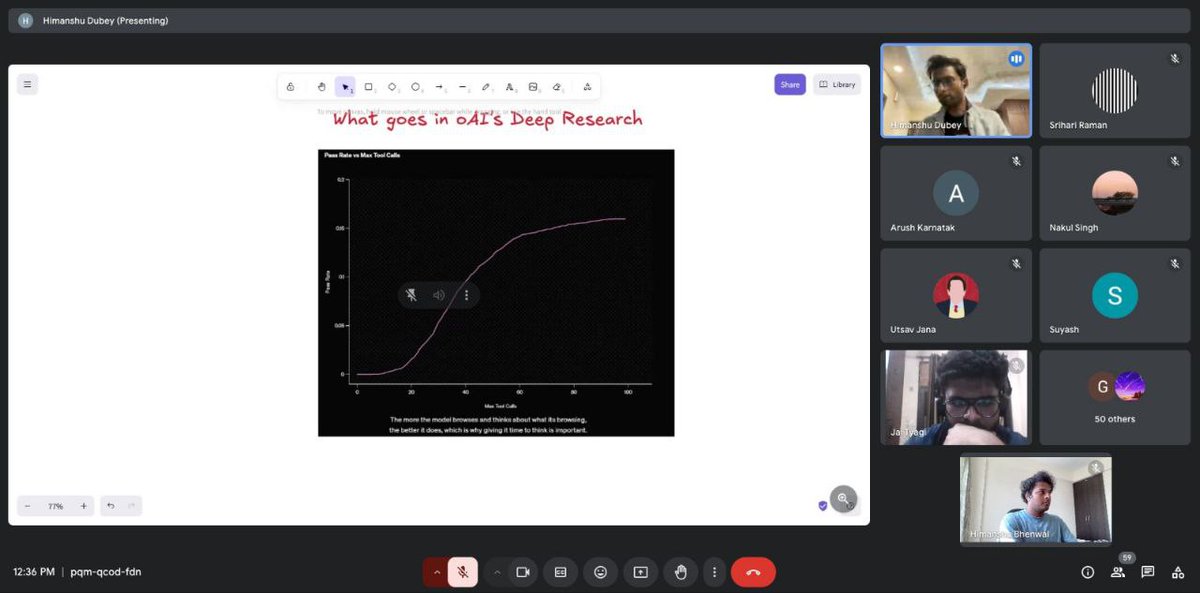This screenshot has width=1200, height=593.
Task: Select the Rectangle shape tool
Action: pos(368,87)
